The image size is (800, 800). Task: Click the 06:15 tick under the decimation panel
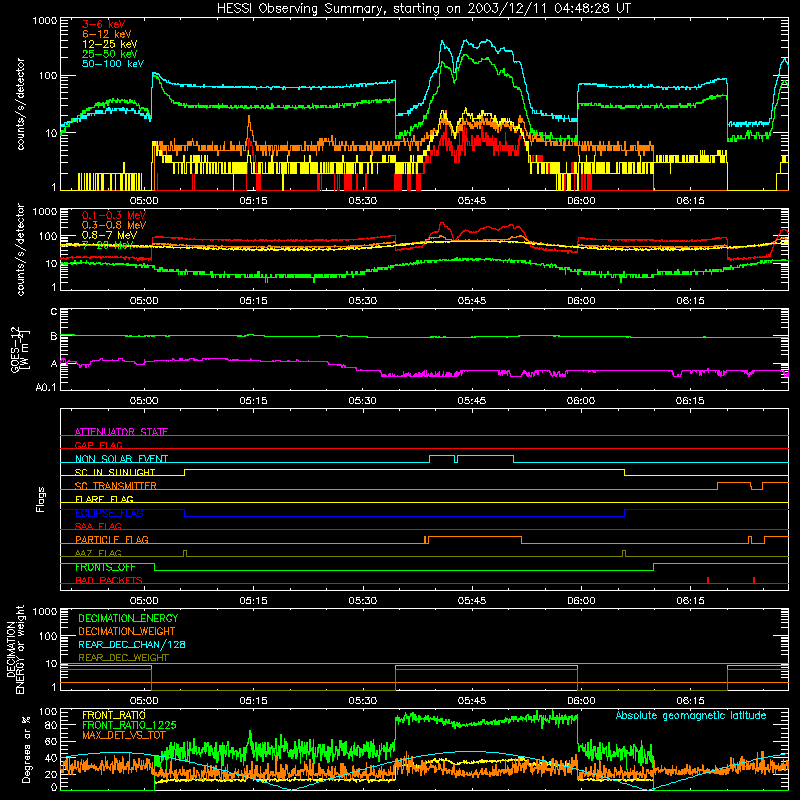690,700
